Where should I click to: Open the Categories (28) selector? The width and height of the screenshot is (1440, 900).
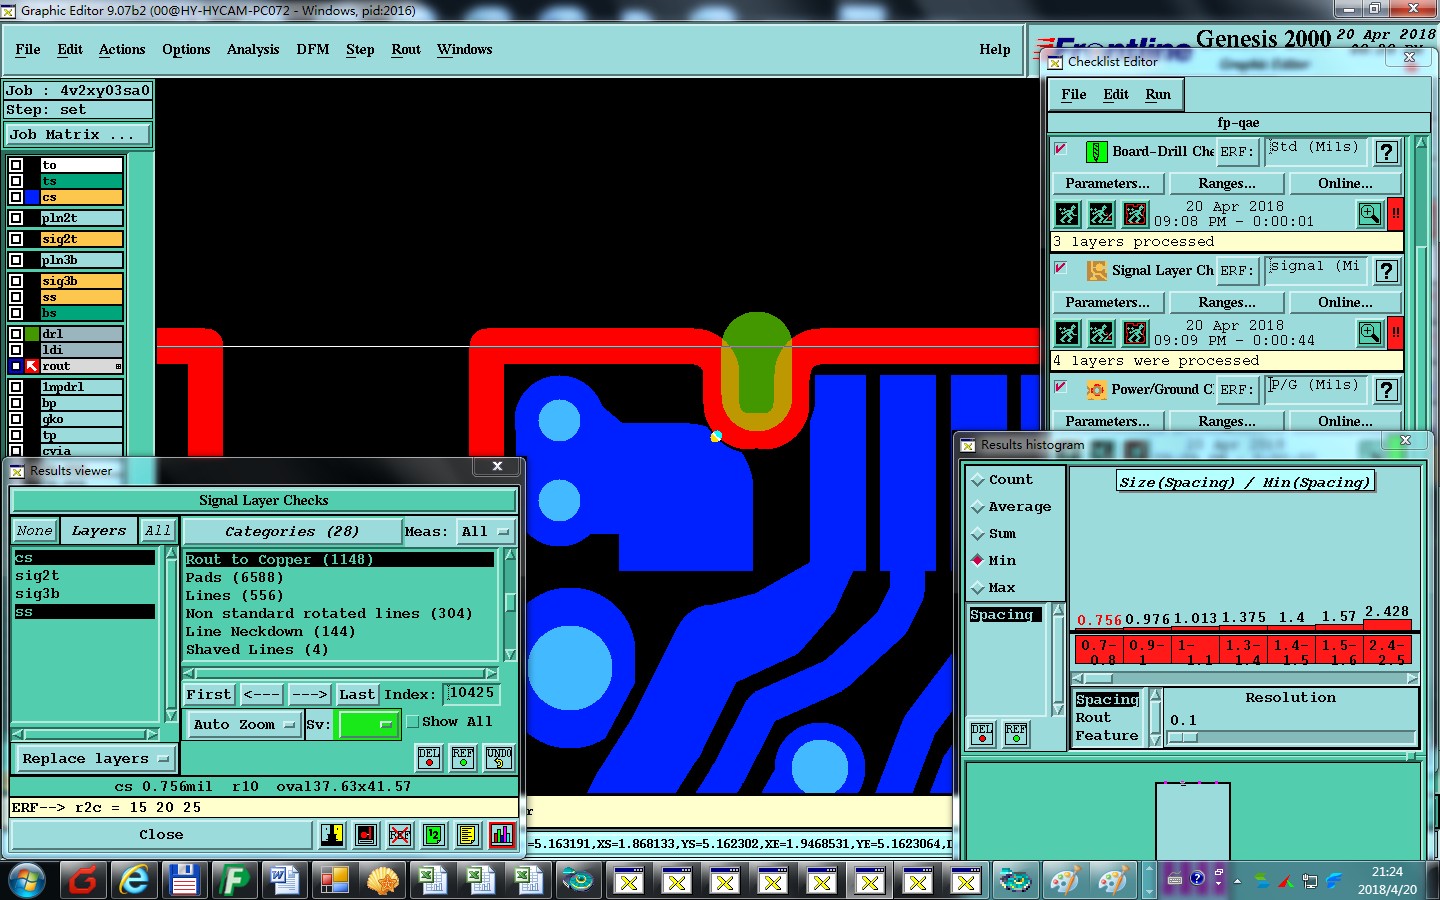click(x=292, y=532)
